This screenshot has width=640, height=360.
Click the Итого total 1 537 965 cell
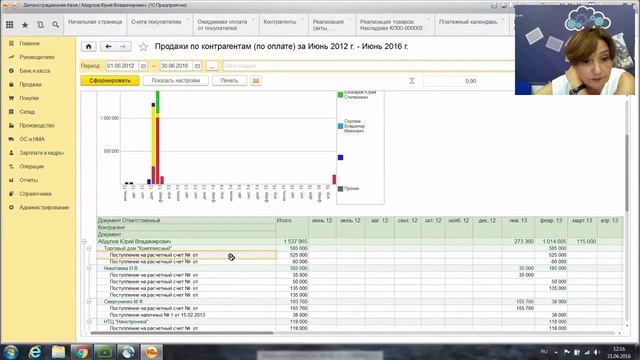coord(292,242)
